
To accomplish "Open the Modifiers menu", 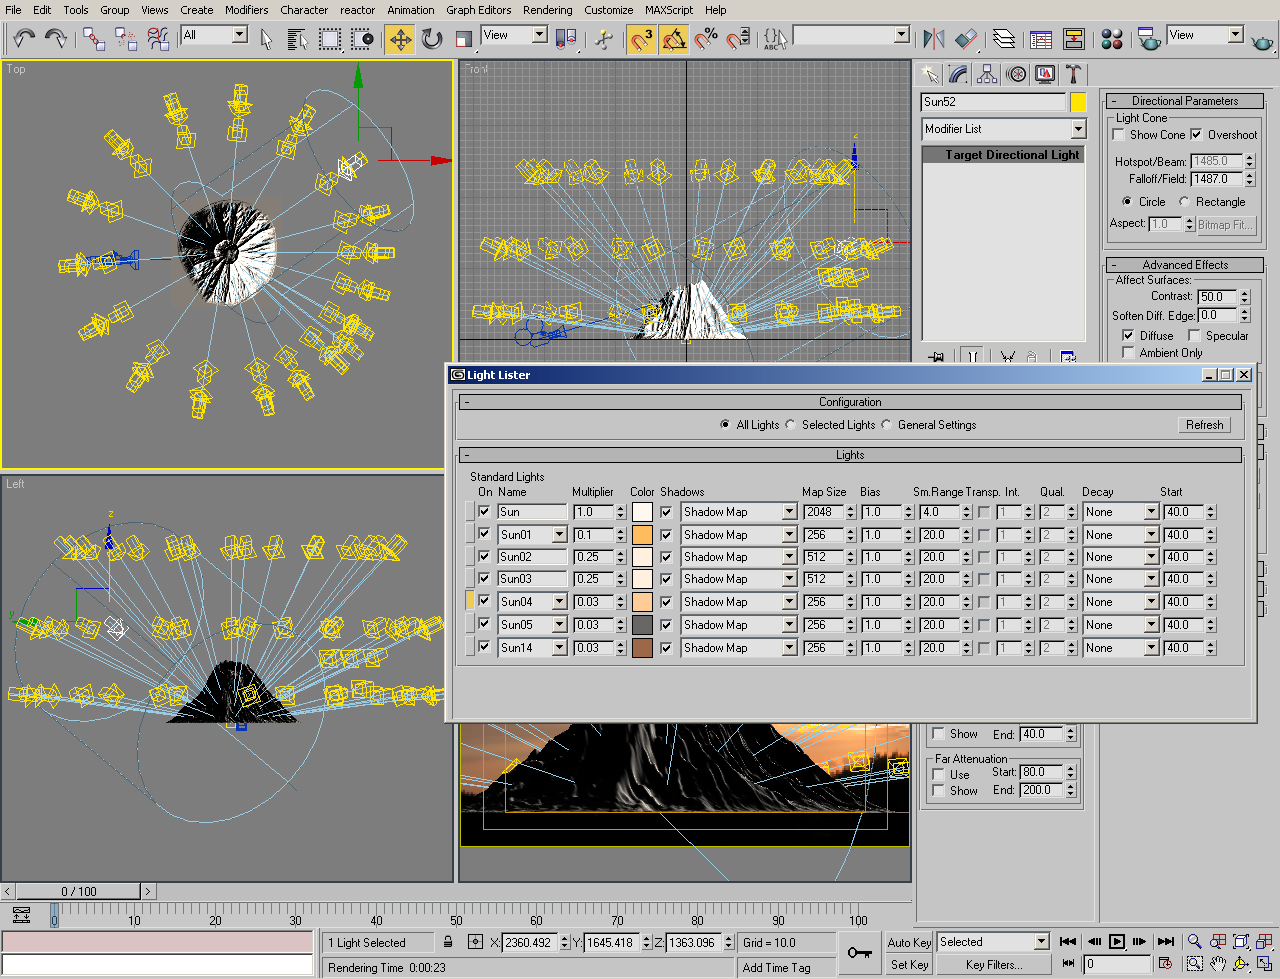I will 246,10.
